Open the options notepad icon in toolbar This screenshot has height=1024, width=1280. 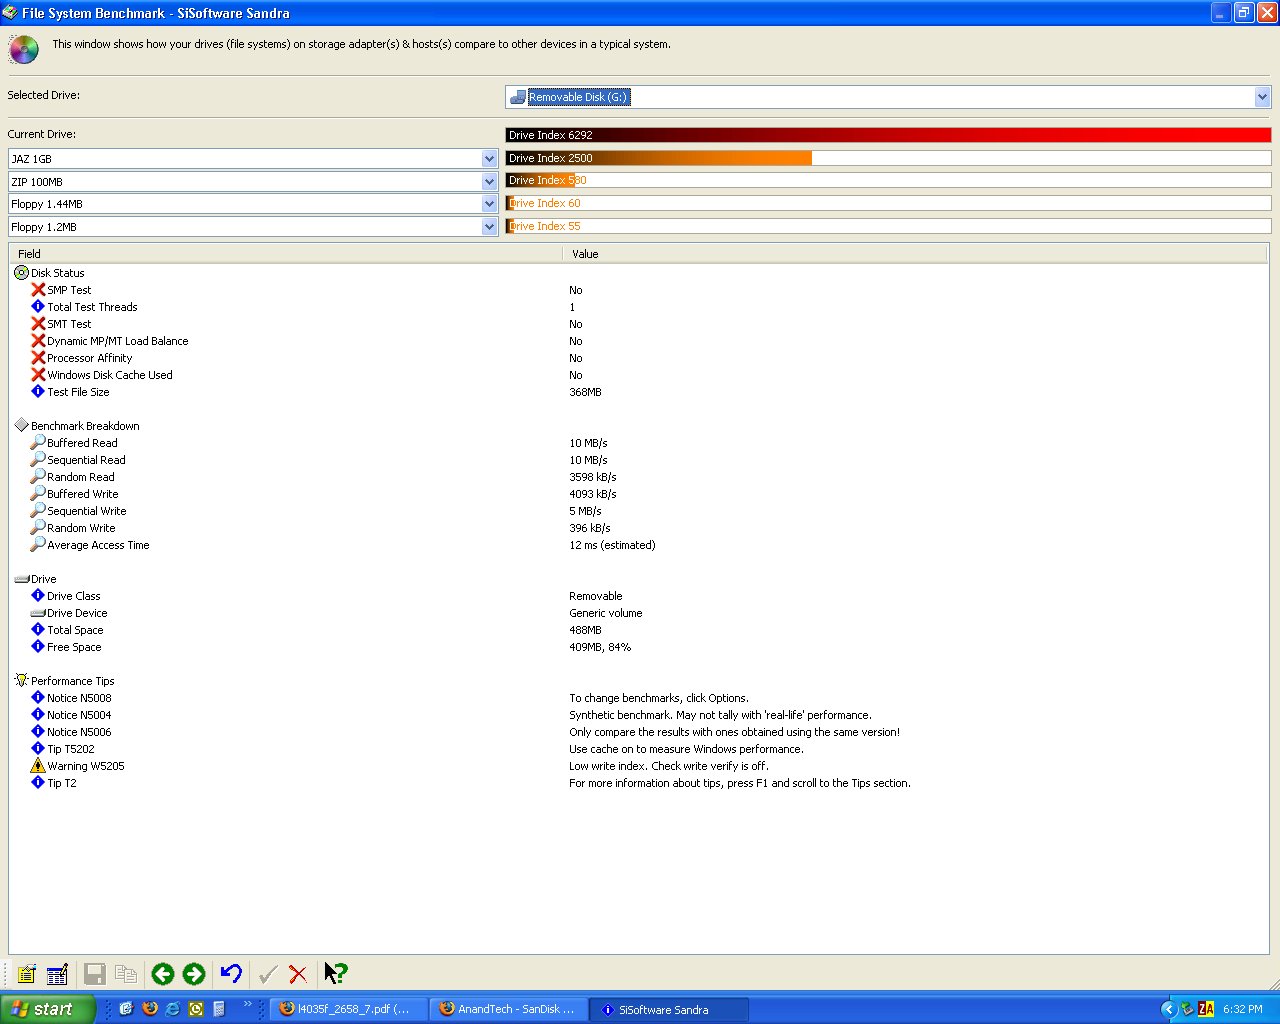(x=27, y=974)
